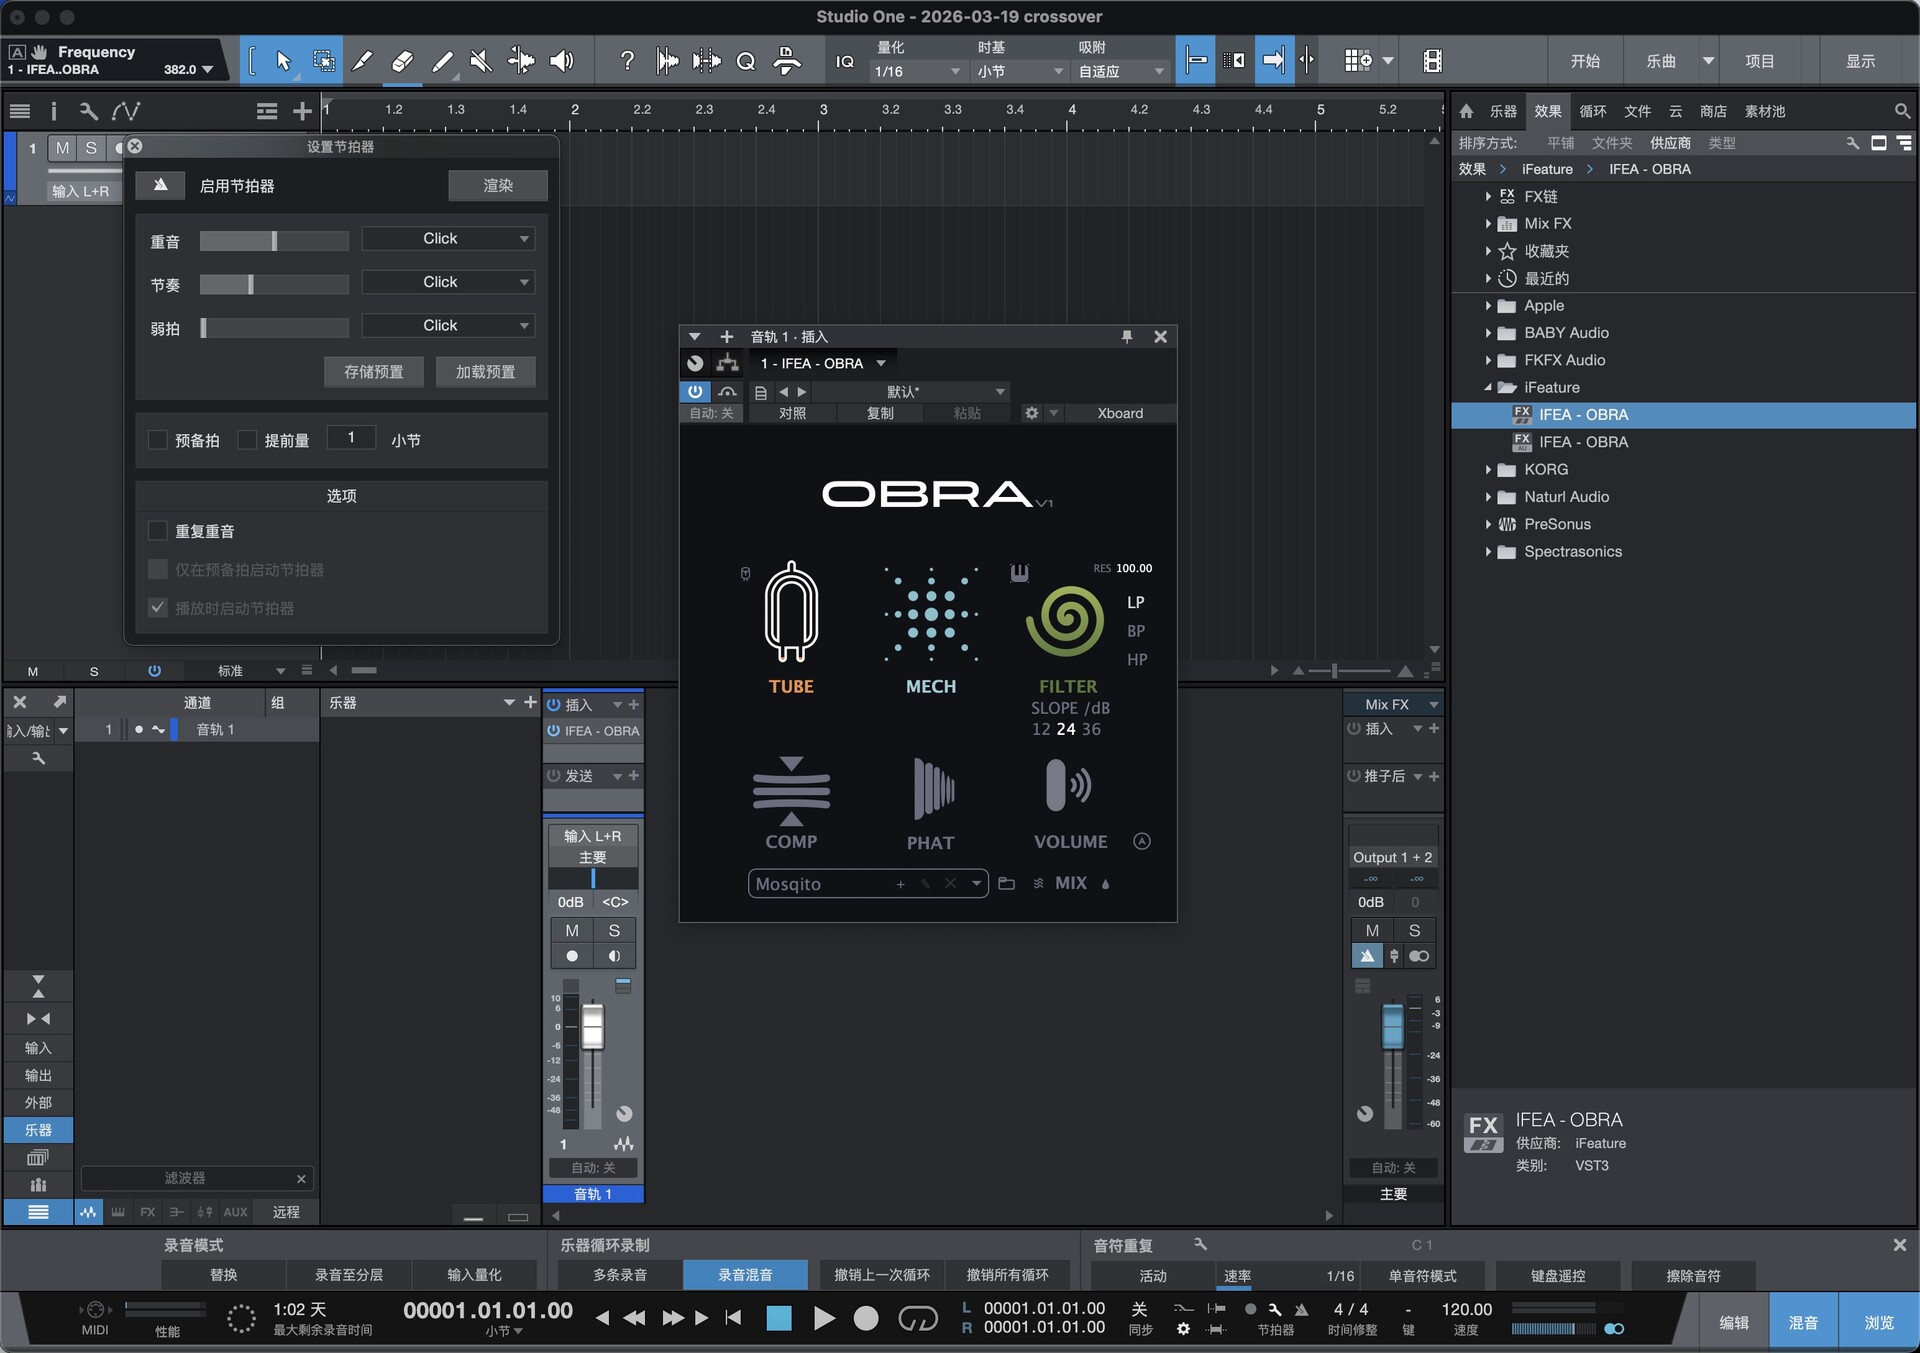Screen dimensions: 1920x1353
Task: Open the 乐曲 page tab
Action: 1660,61
